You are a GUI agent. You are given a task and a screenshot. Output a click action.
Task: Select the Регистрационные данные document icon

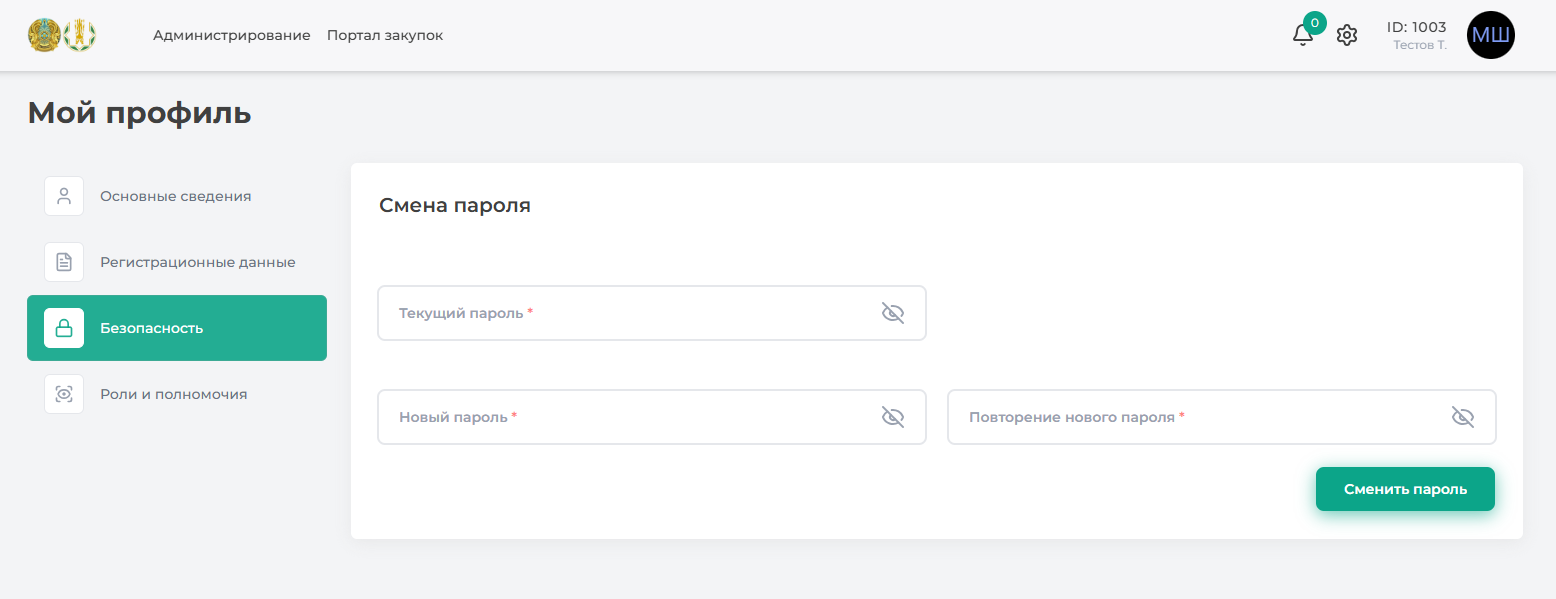coord(64,262)
